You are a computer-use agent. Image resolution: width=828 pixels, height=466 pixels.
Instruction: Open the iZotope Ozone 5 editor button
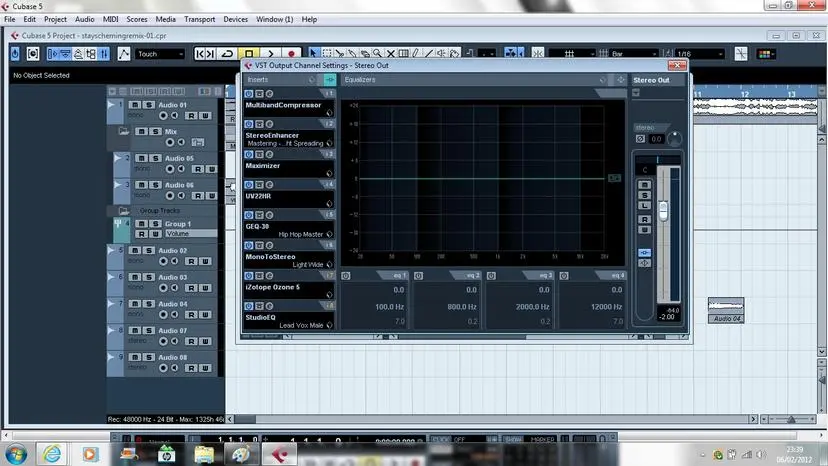[x=269, y=276]
